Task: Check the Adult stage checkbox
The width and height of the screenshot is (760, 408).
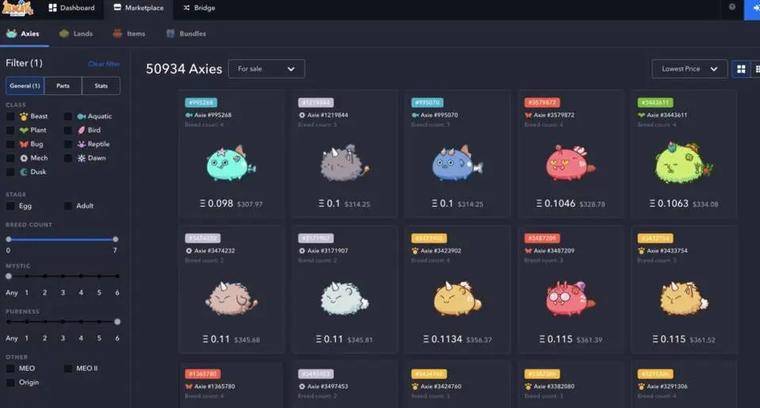Action: pyautogui.click(x=68, y=206)
